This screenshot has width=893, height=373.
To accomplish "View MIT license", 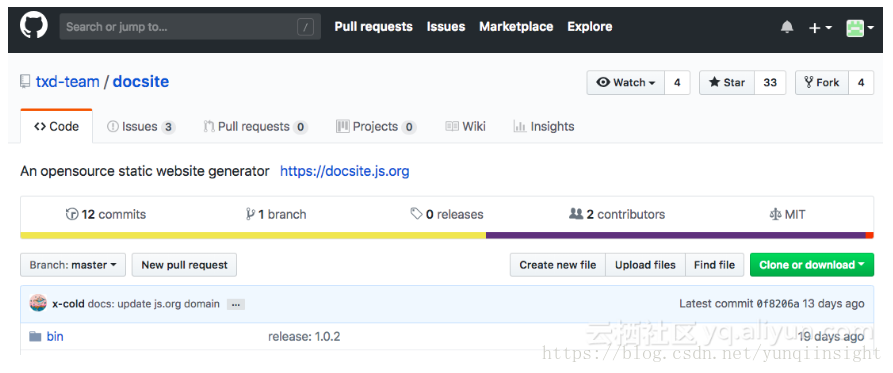I will click(x=787, y=215).
